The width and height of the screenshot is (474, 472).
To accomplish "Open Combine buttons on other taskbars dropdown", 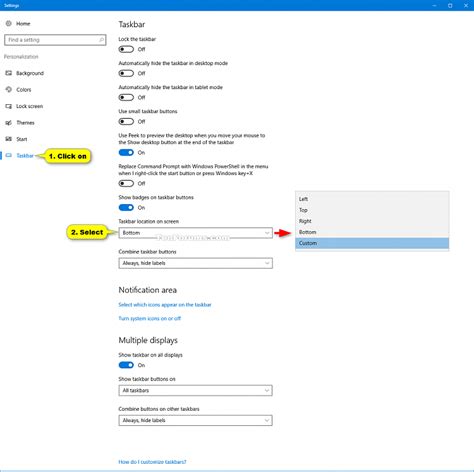I will [195, 420].
